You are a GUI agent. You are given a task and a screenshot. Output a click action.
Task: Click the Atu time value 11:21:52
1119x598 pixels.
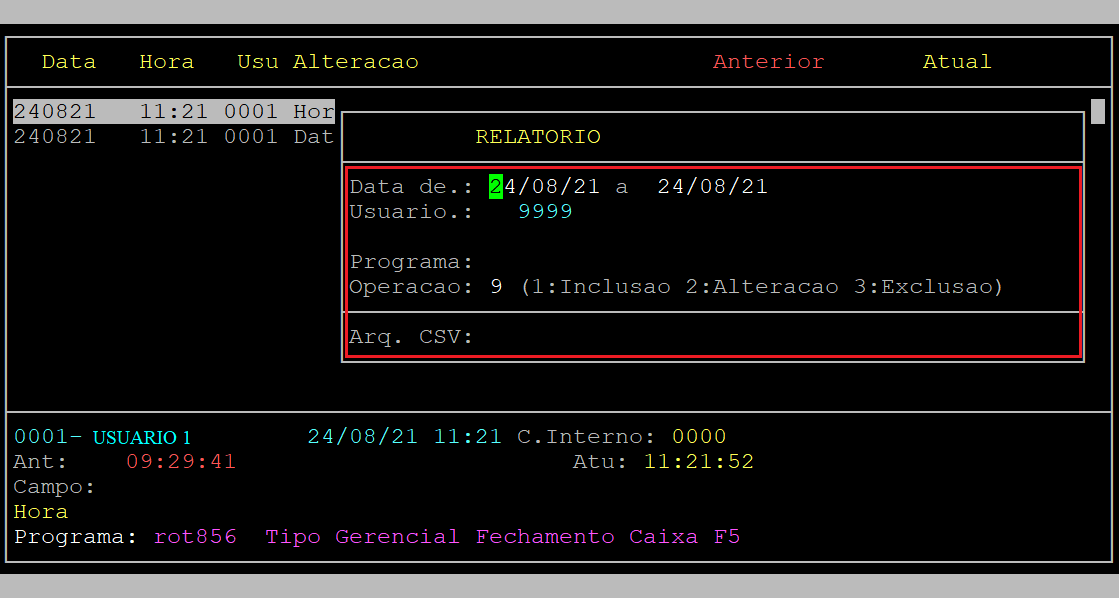pos(698,462)
